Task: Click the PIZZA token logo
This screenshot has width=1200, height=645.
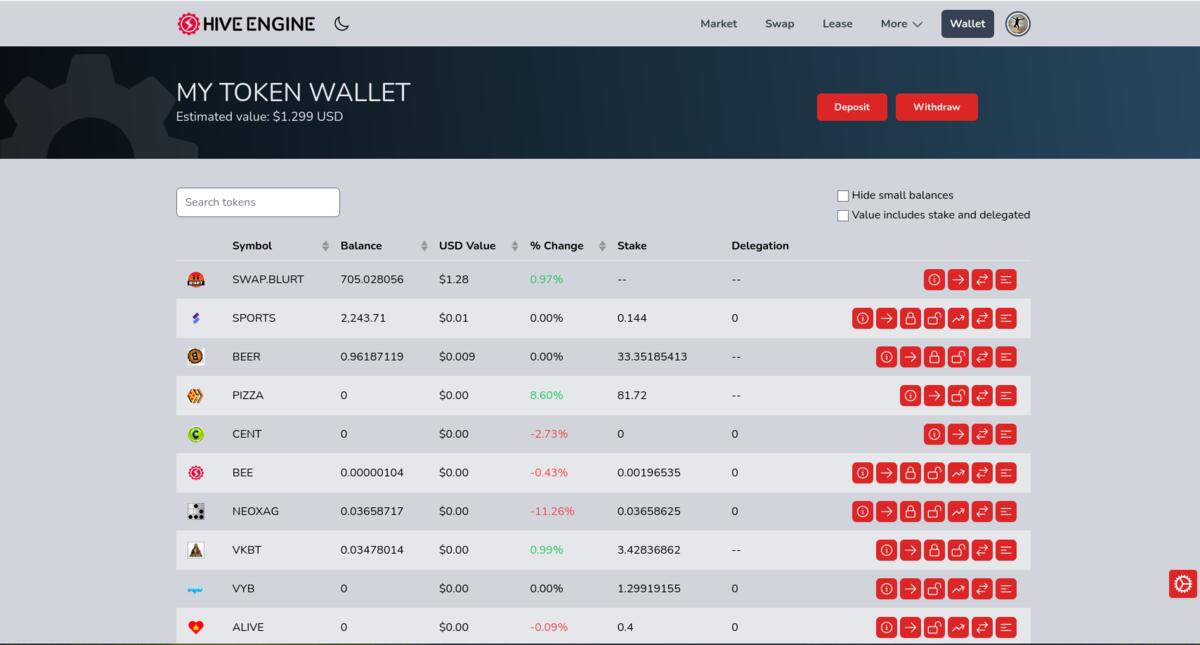Action: click(x=196, y=396)
